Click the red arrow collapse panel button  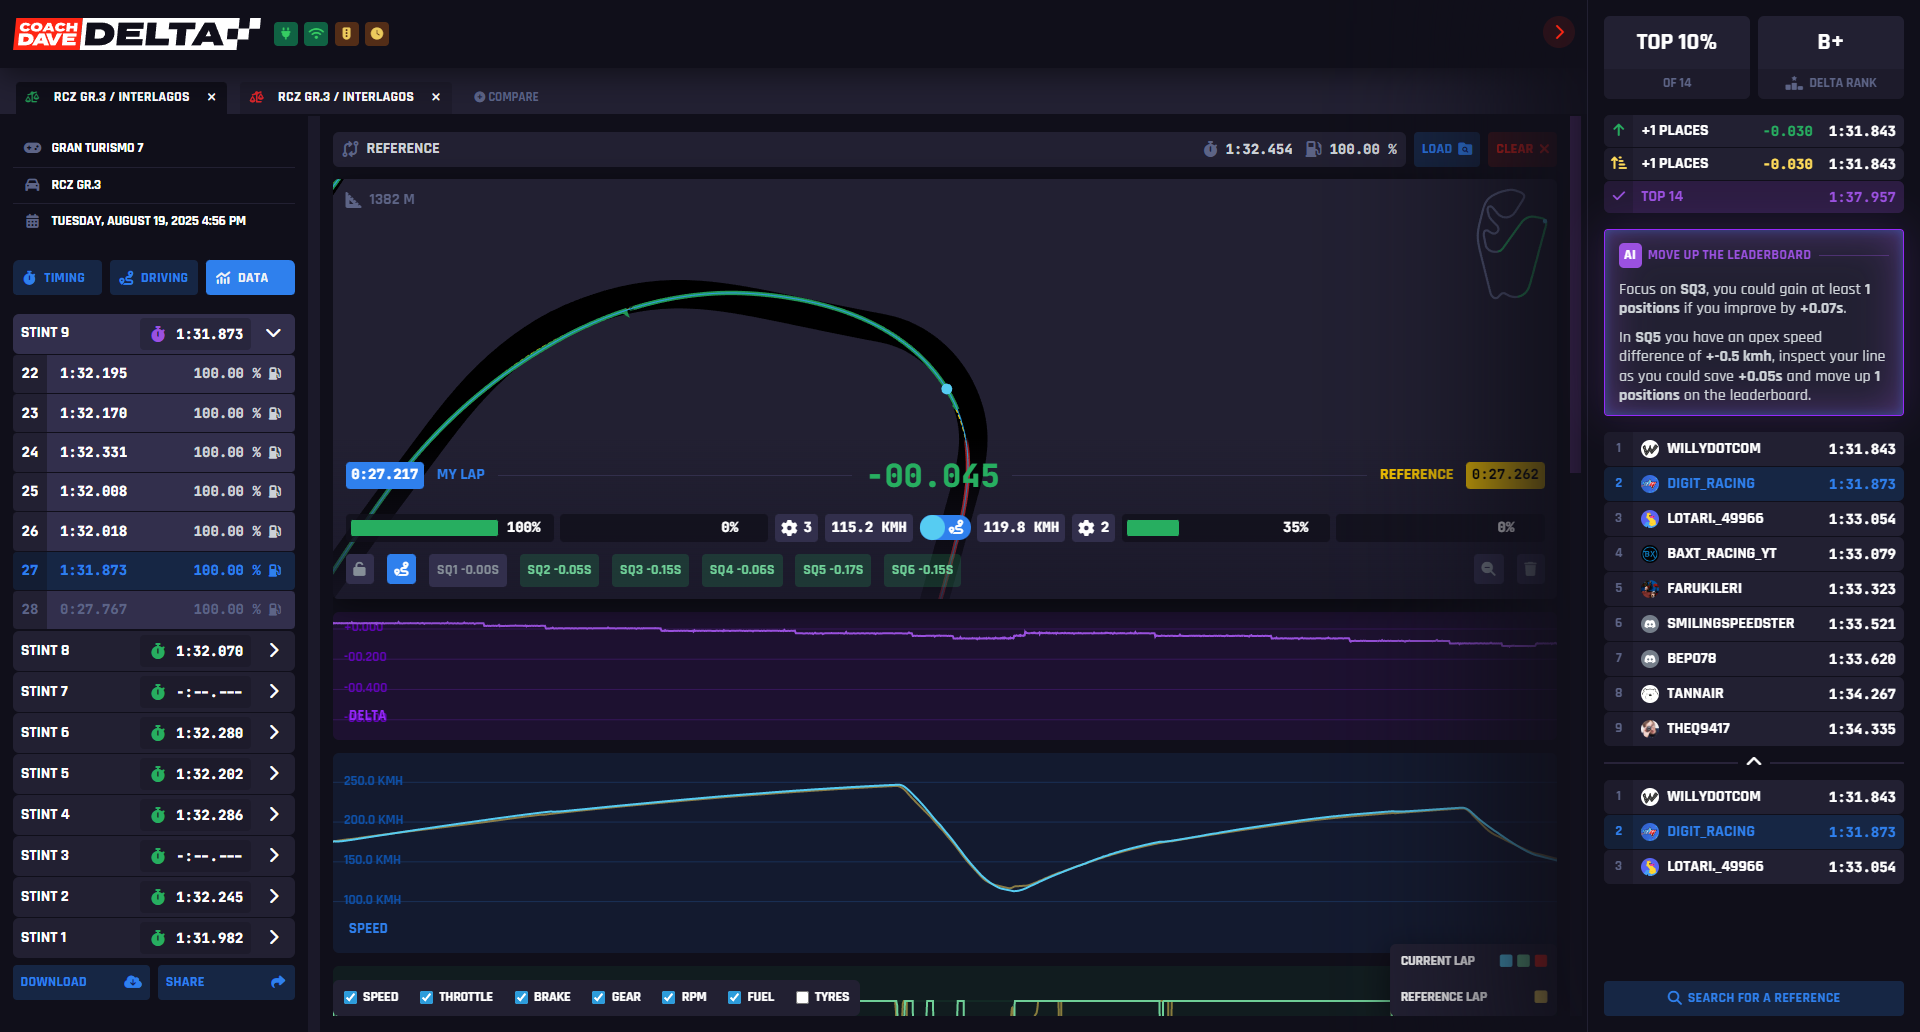point(1558,32)
